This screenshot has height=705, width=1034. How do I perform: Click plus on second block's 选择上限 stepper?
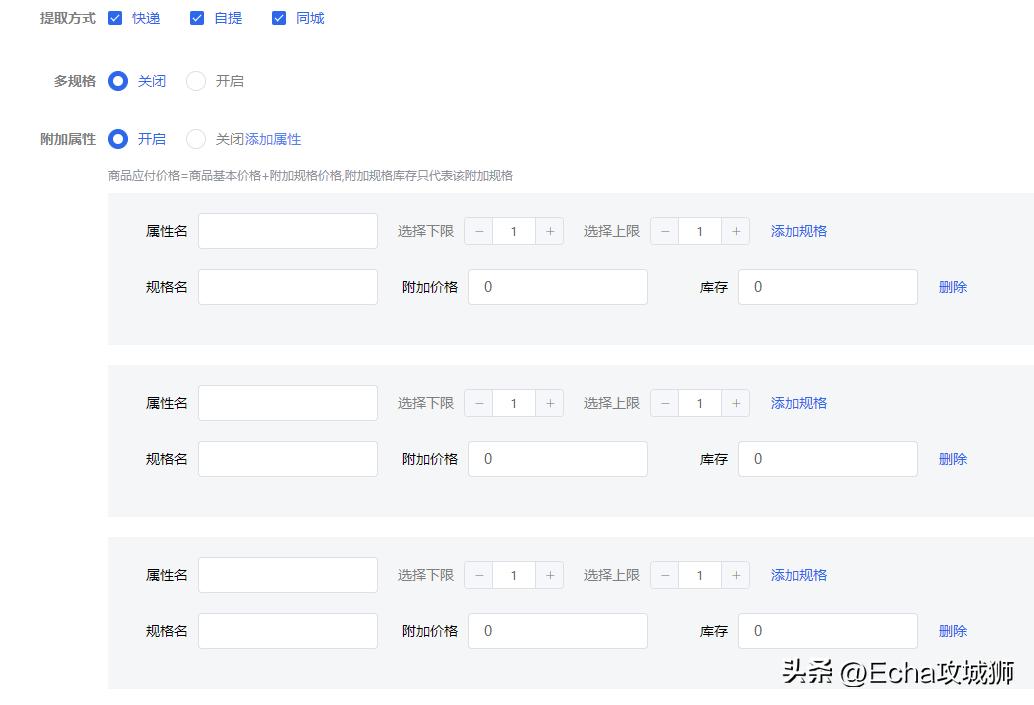point(735,403)
